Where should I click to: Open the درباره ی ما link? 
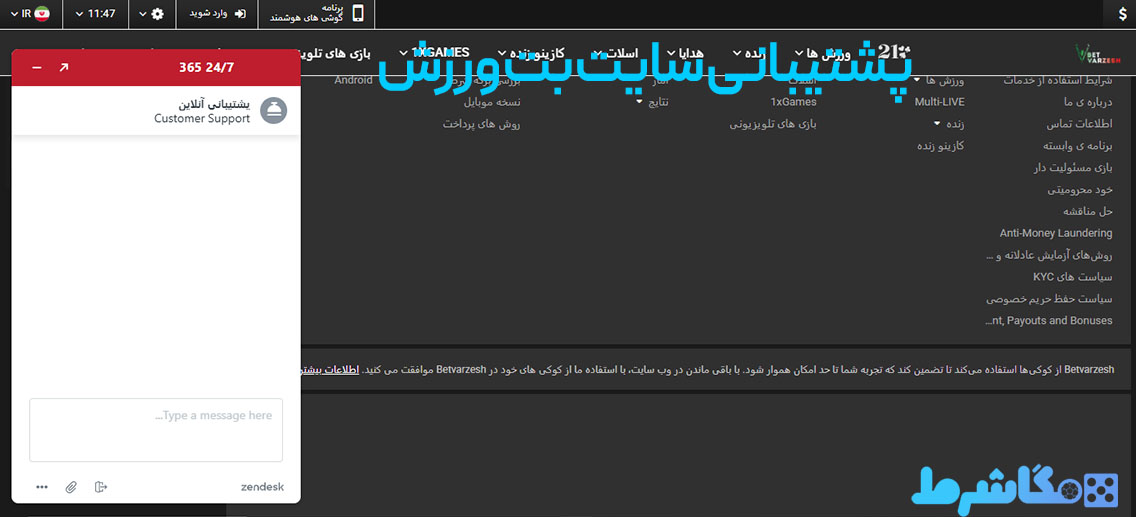1085,102
